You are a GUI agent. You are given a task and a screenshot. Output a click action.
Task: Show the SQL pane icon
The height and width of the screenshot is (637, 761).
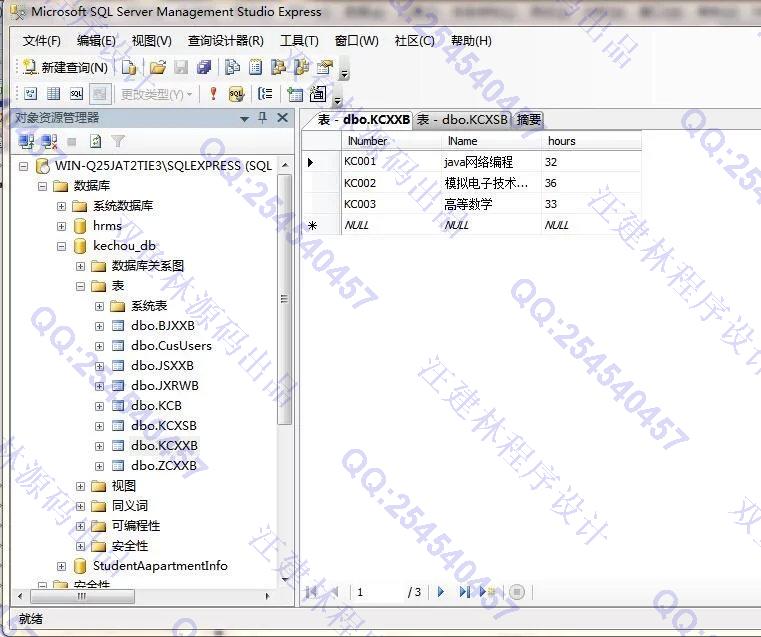[x=77, y=93]
